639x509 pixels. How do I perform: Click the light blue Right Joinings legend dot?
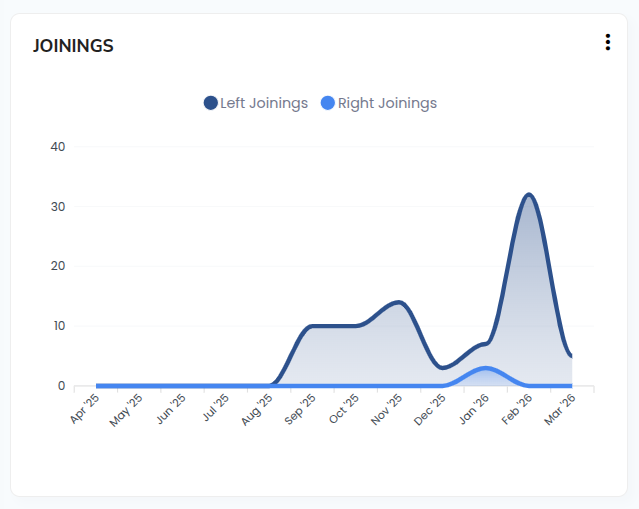click(328, 103)
